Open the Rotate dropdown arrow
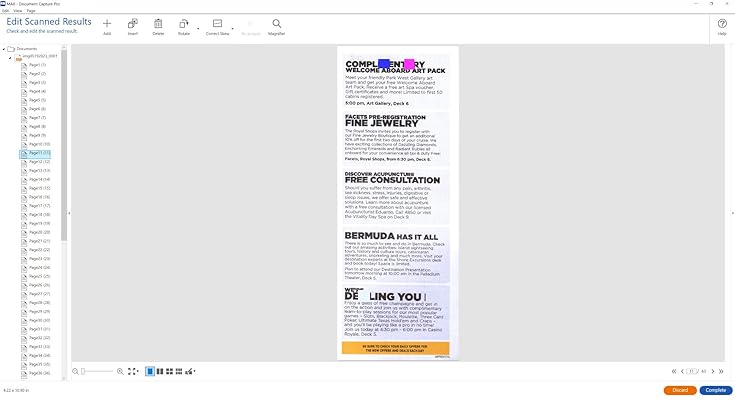This screenshot has height=400, width=735. (x=198, y=29)
